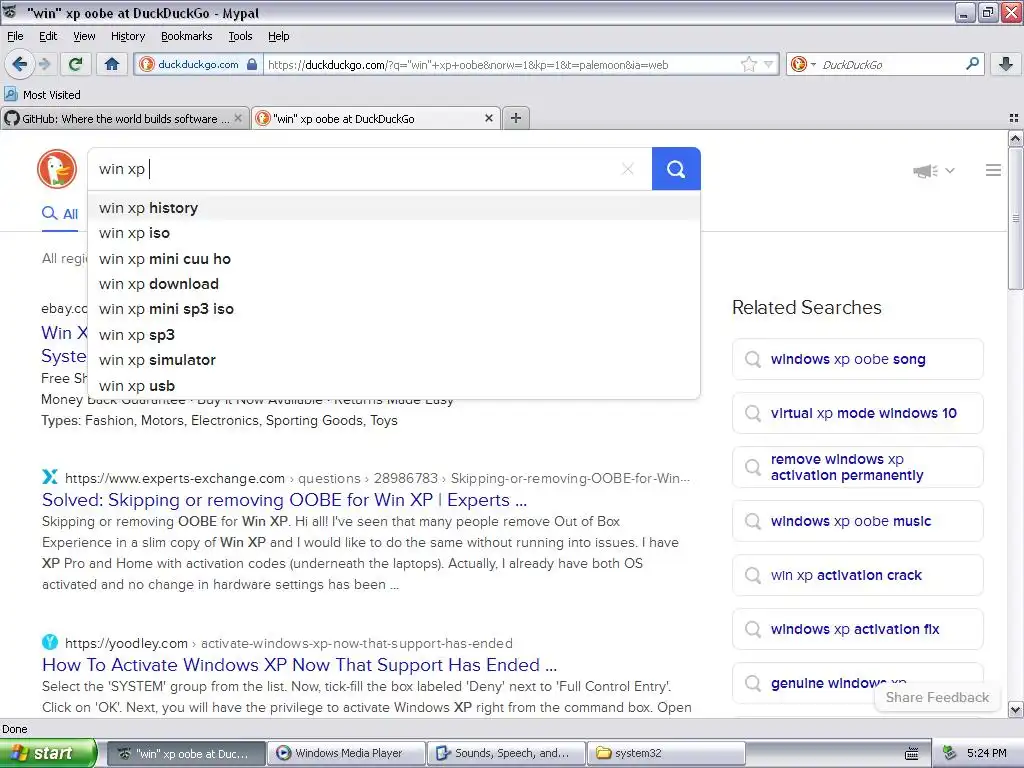Viewport: 1024px width, 768px height.
Task: Click the experts-exchange X favicon
Action: [50, 477]
